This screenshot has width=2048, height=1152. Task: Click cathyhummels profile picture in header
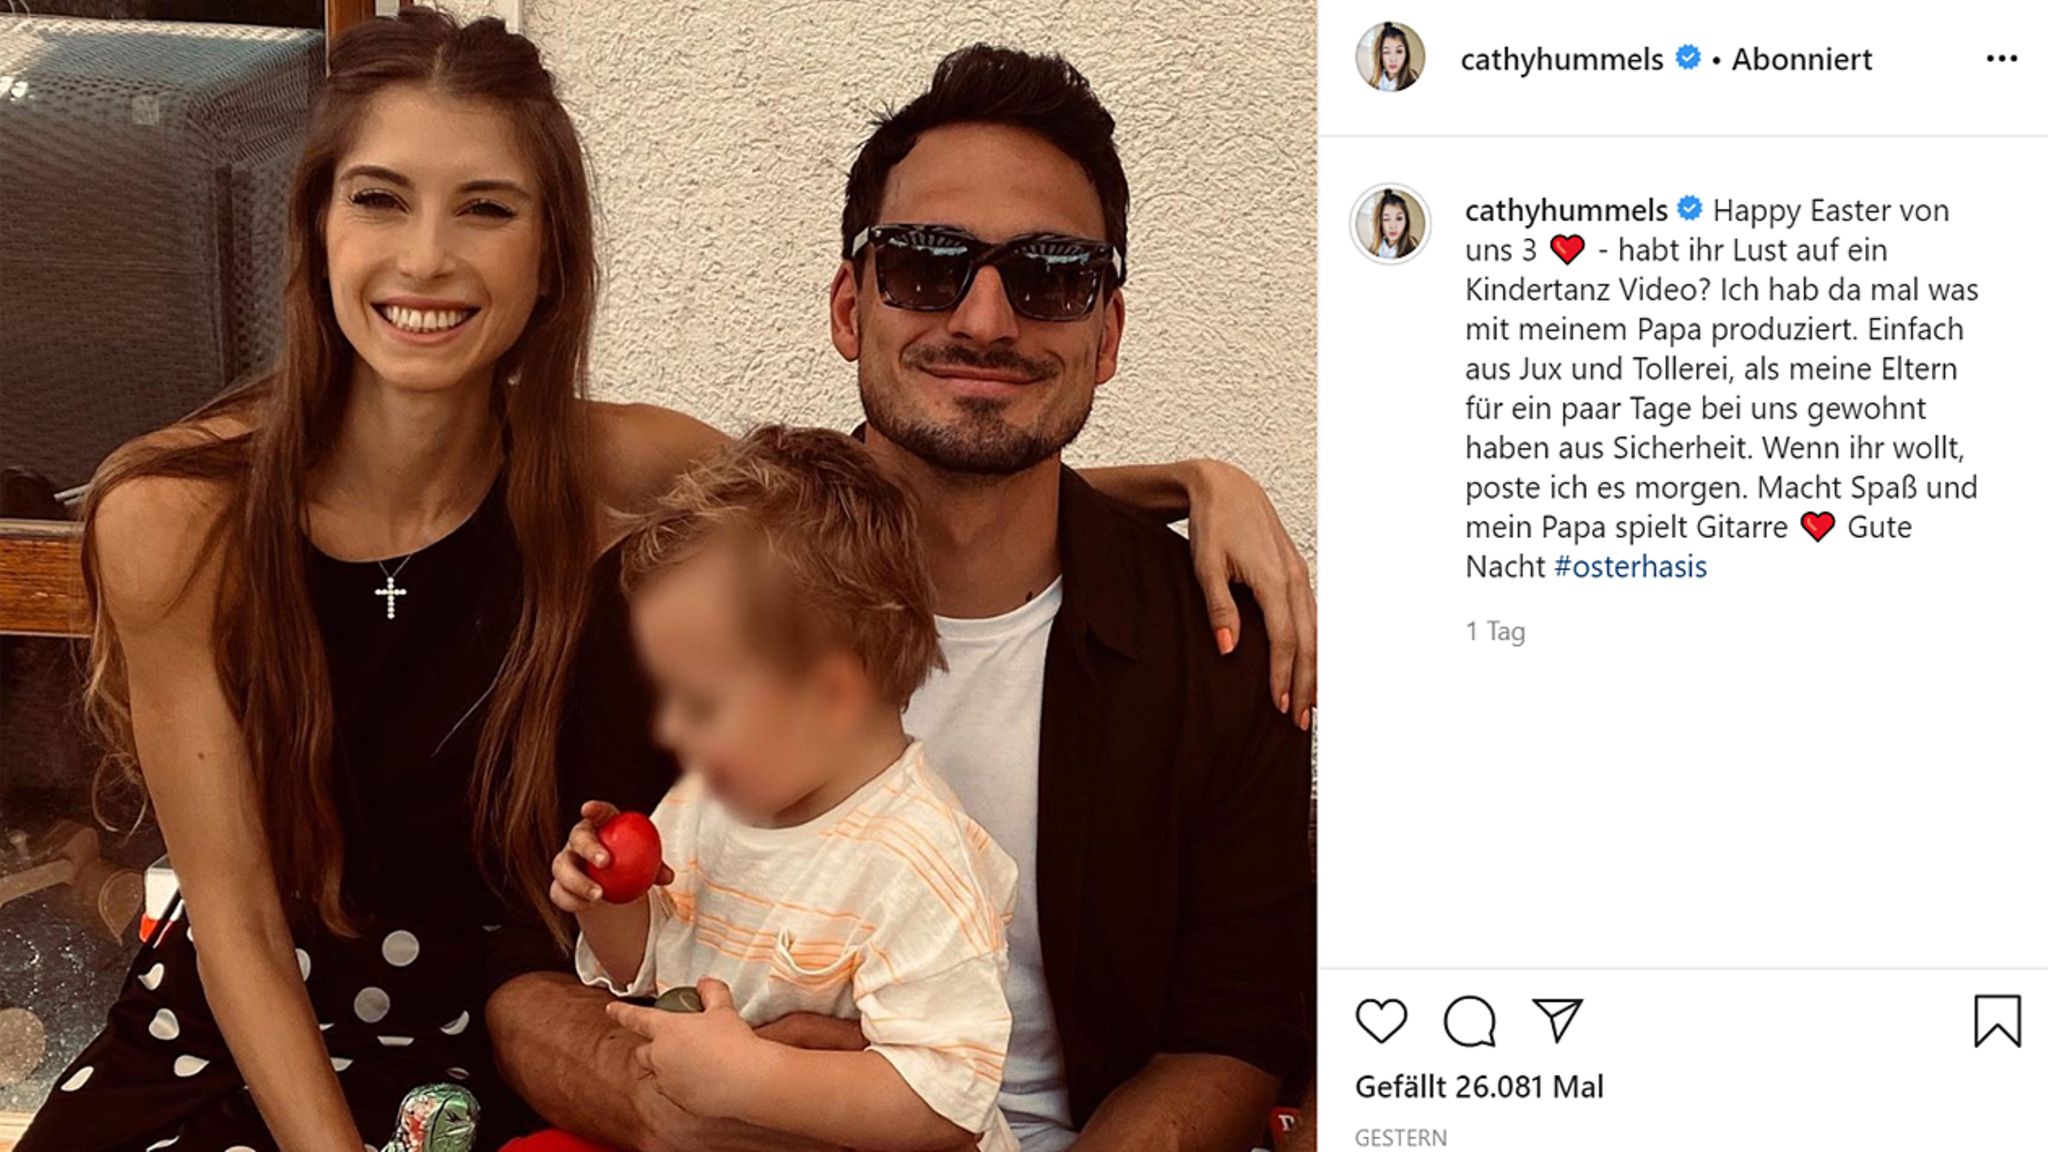[x=1390, y=57]
